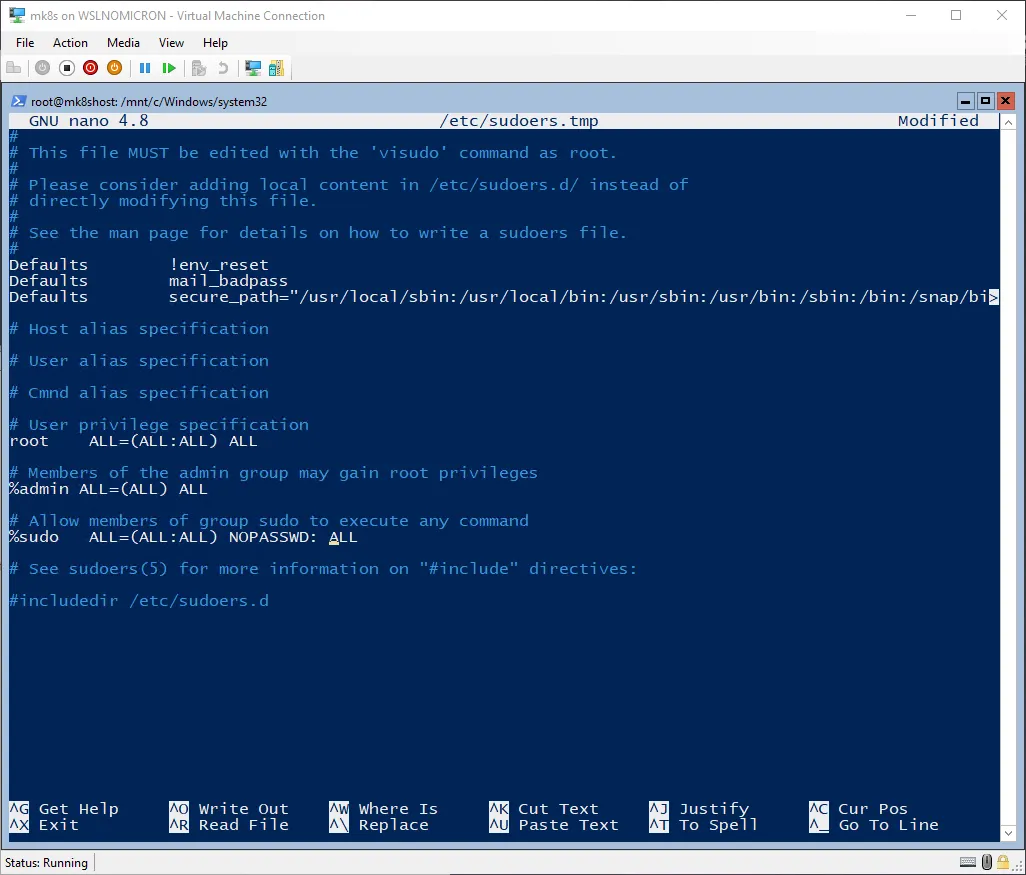Open the View menu

171,43
